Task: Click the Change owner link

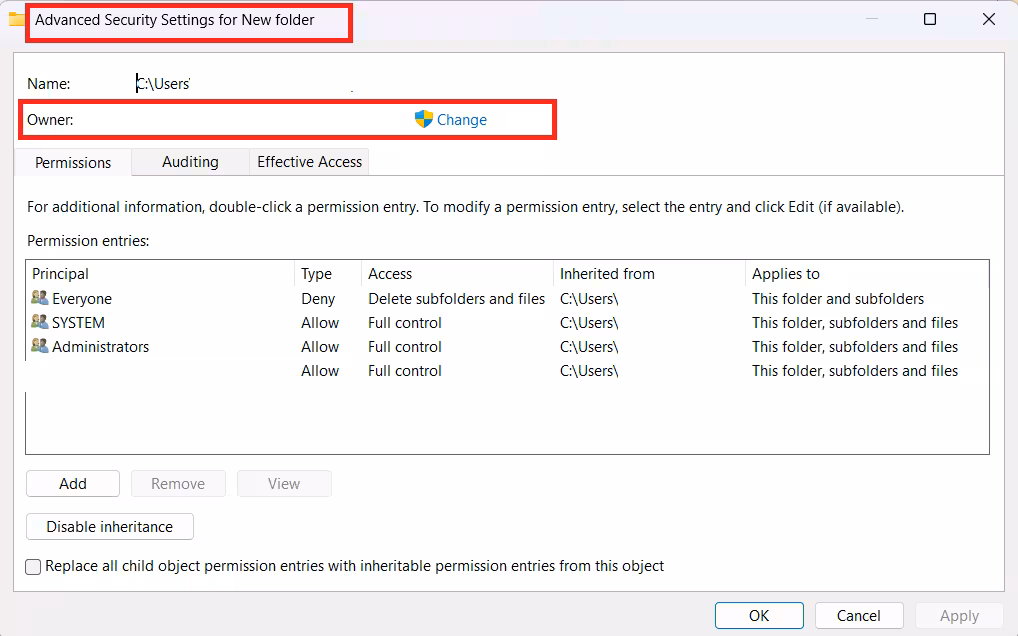Action: 462,120
